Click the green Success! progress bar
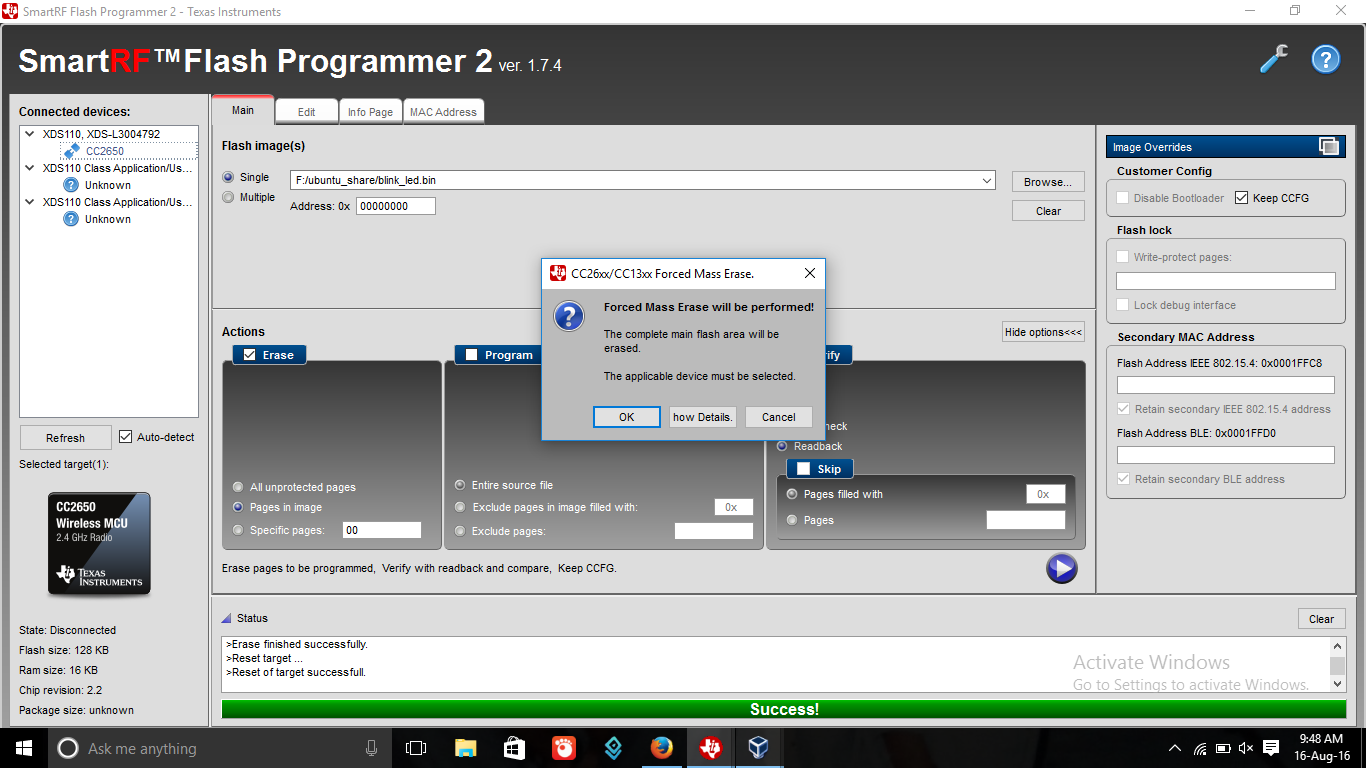Screen dimensions: 1366x768 tap(784, 709)
